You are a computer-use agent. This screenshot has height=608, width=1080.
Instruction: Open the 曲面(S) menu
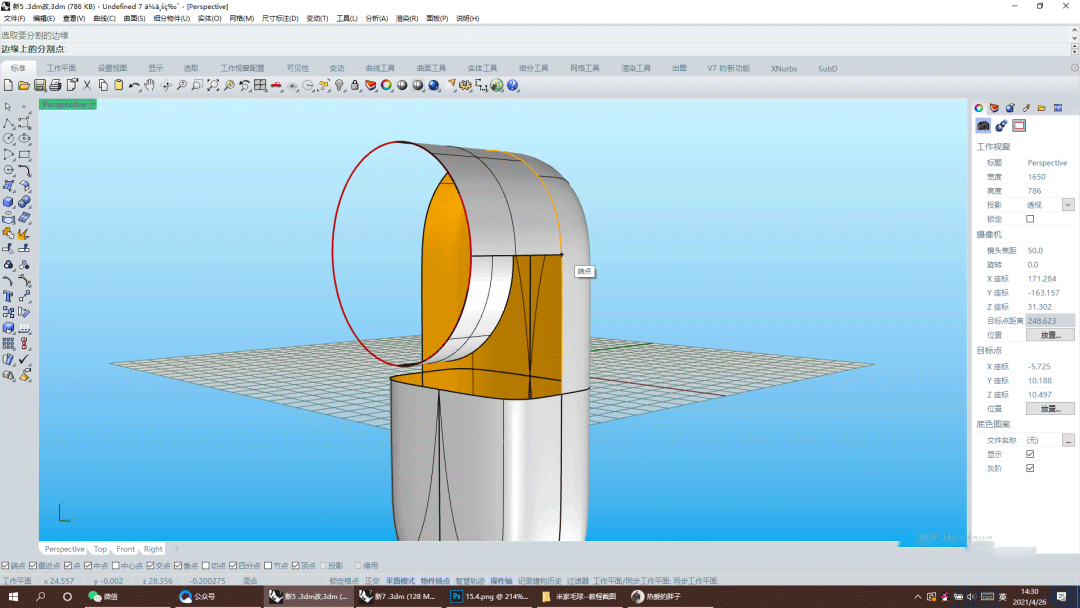coord(134,19)
